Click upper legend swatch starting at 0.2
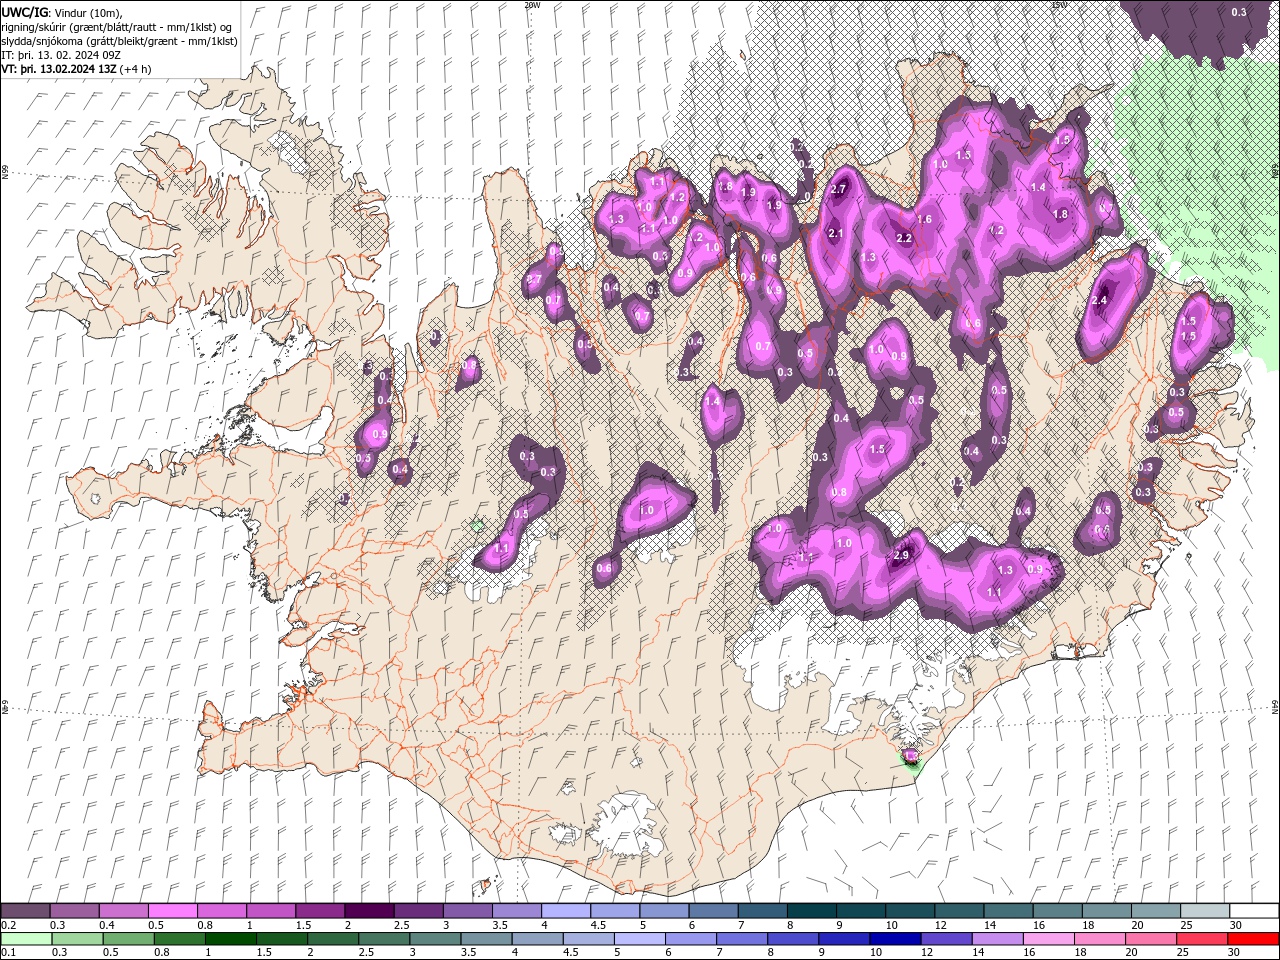 pyautogui.click(x=25, y=911)
